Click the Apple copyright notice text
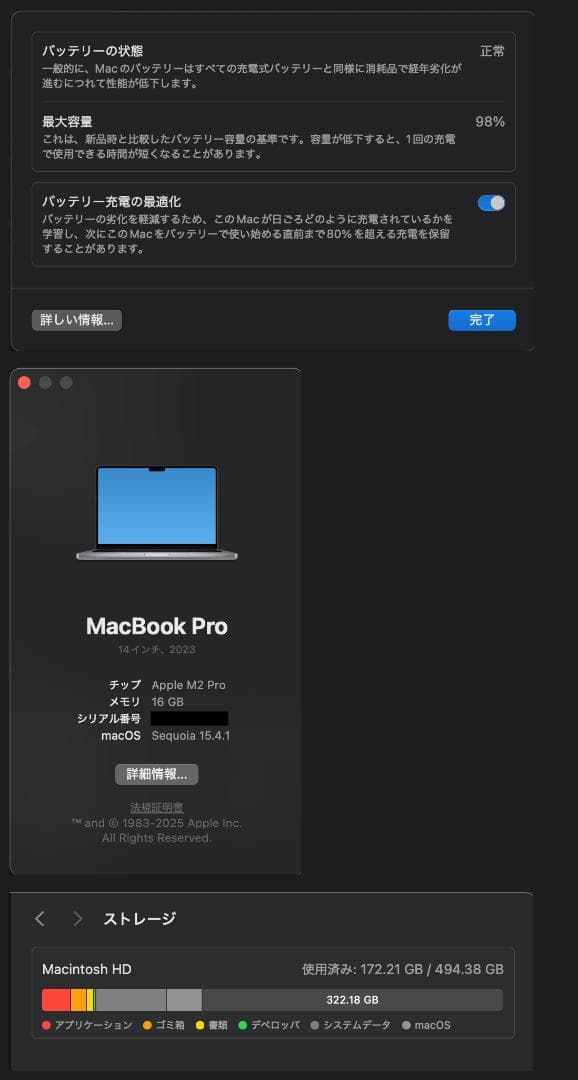 click(x=156, y=831)
